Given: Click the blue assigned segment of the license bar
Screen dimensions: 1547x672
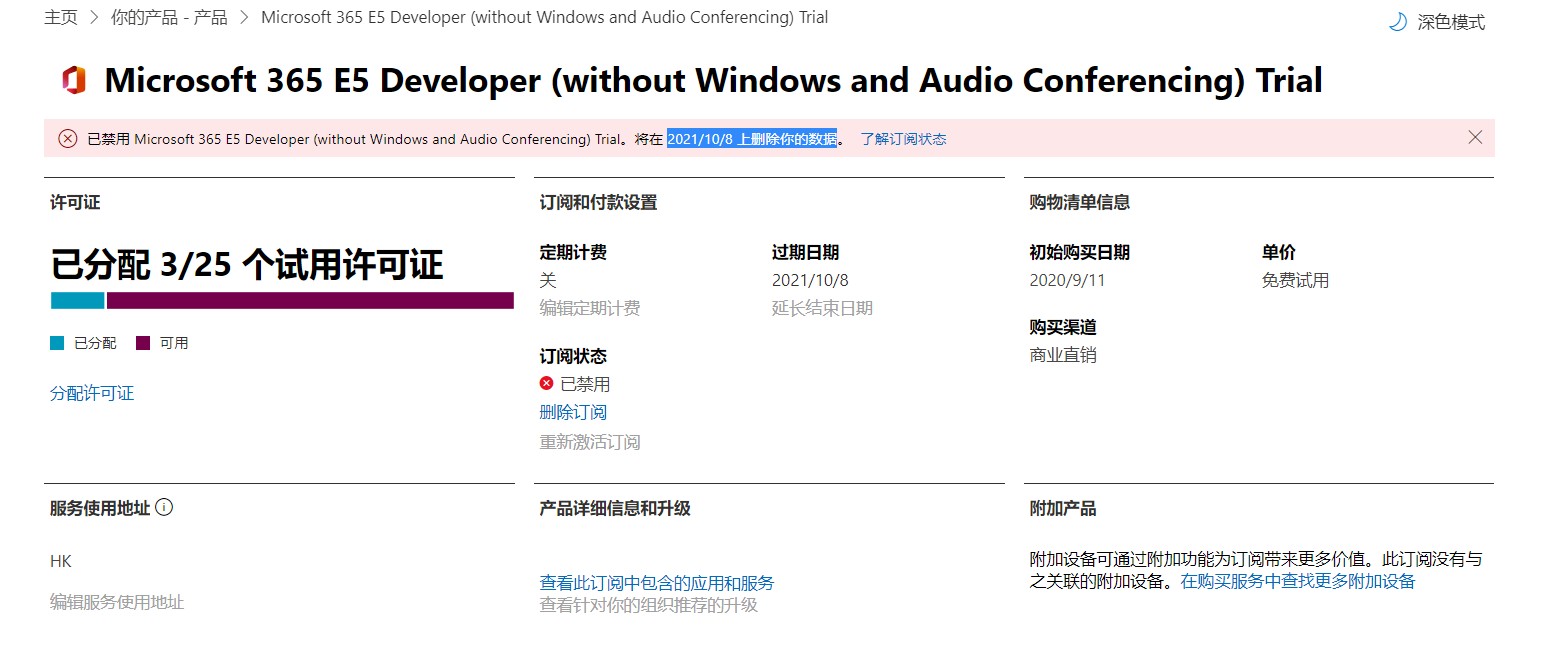Looking at the screenshot, I should pyautogui.click(x=77, y=300).
